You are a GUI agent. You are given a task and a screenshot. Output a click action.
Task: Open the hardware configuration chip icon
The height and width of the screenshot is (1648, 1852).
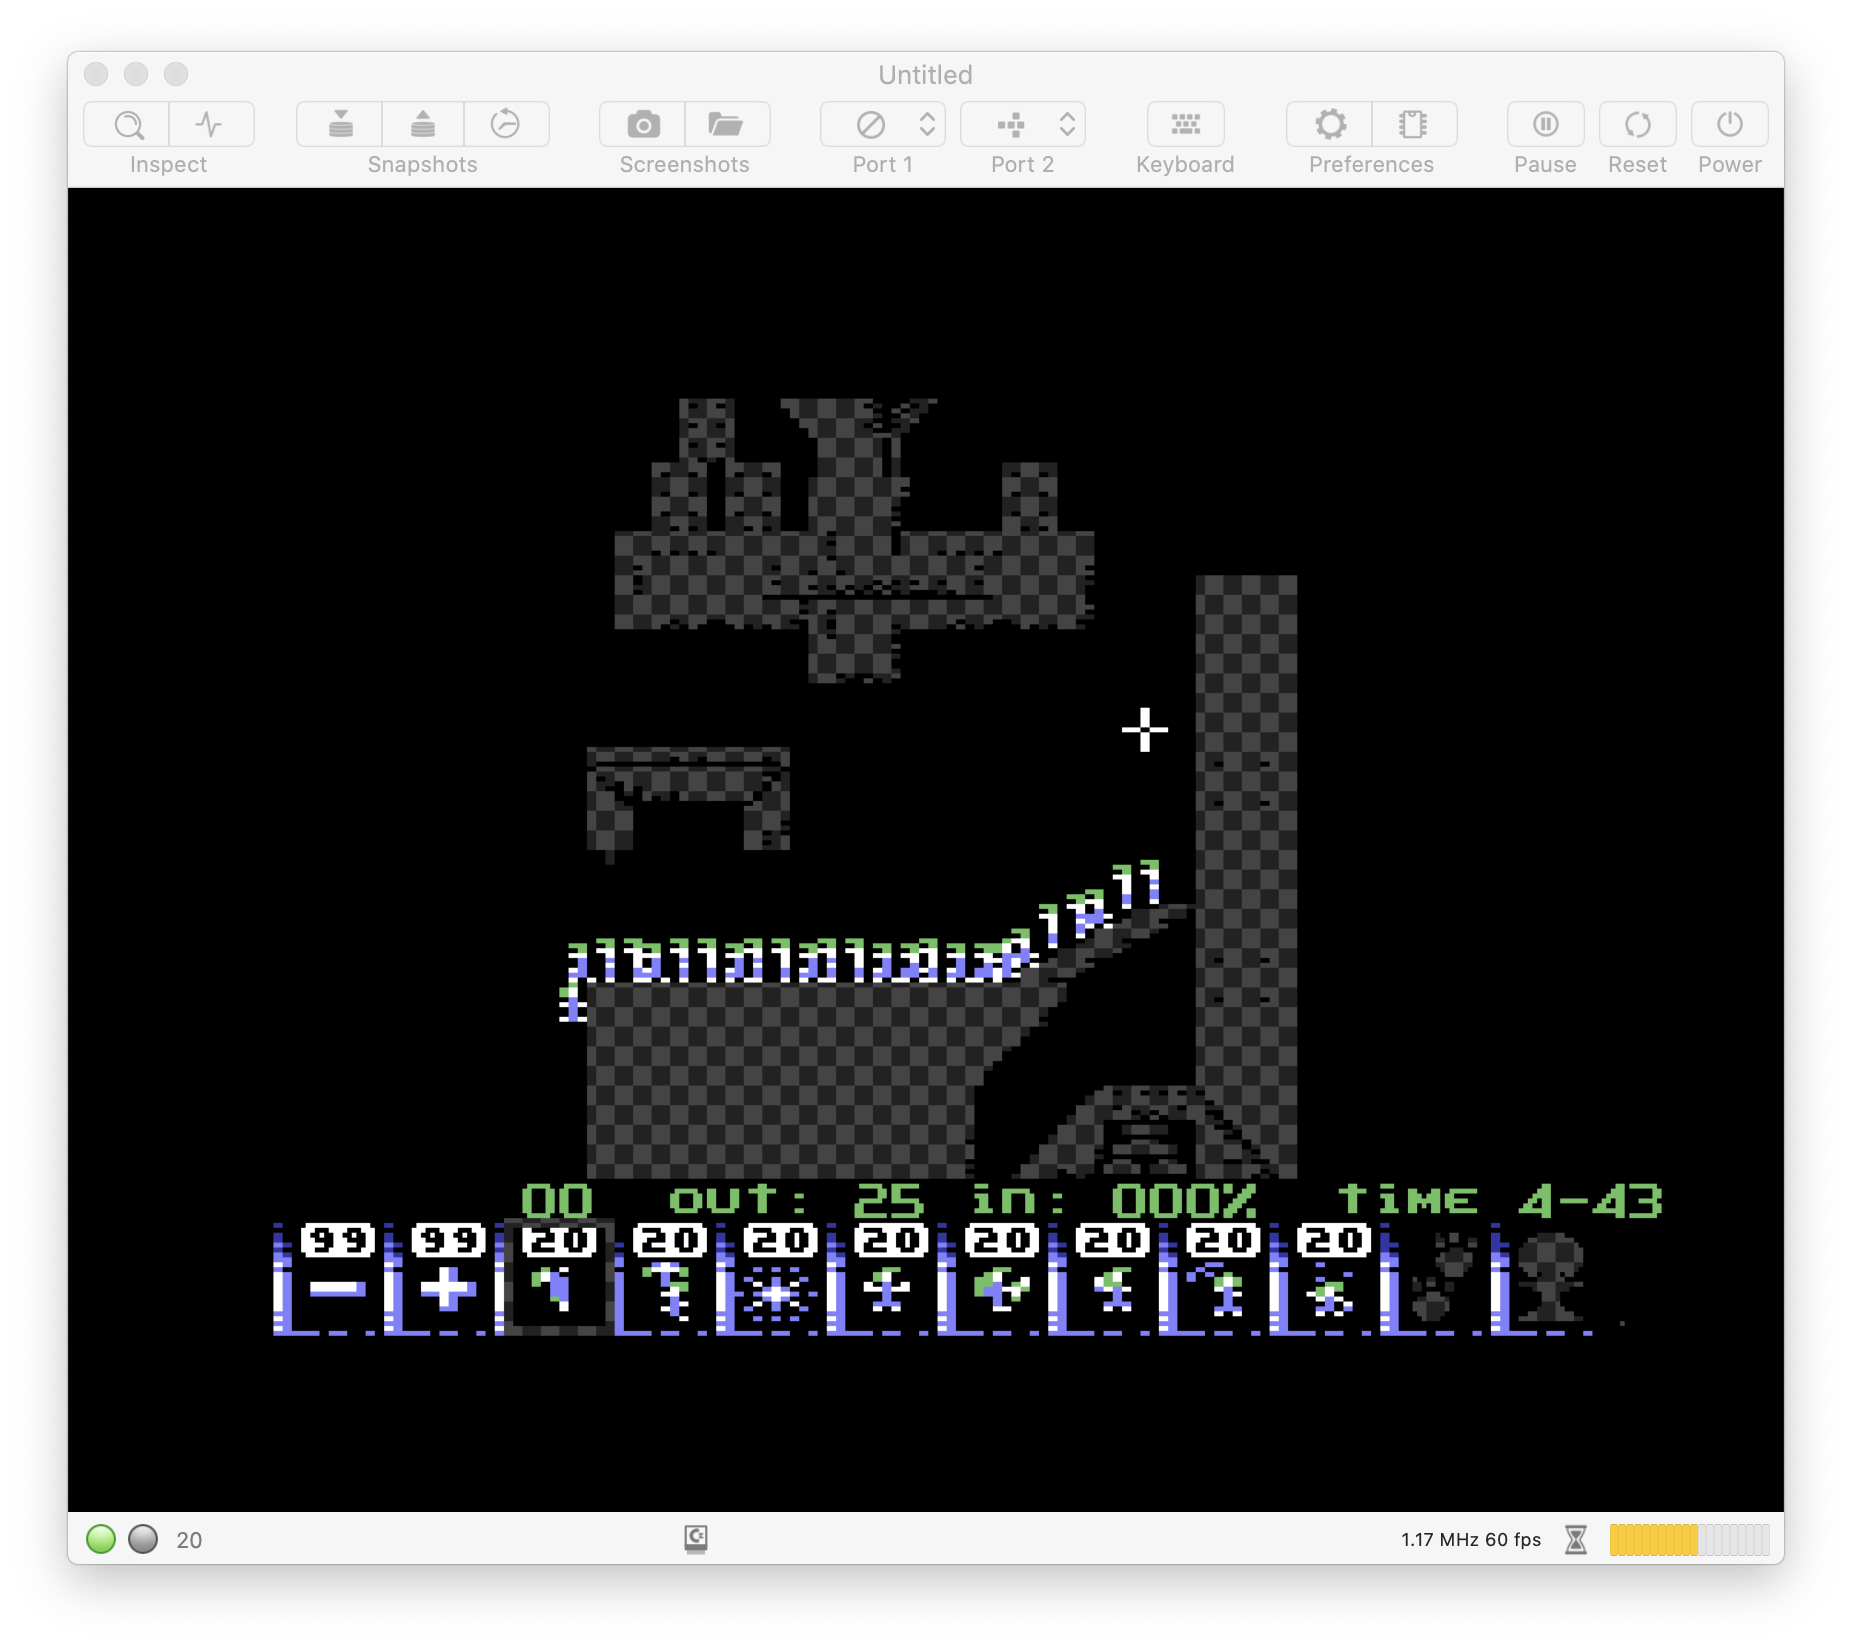click(x=1414, y=125)
